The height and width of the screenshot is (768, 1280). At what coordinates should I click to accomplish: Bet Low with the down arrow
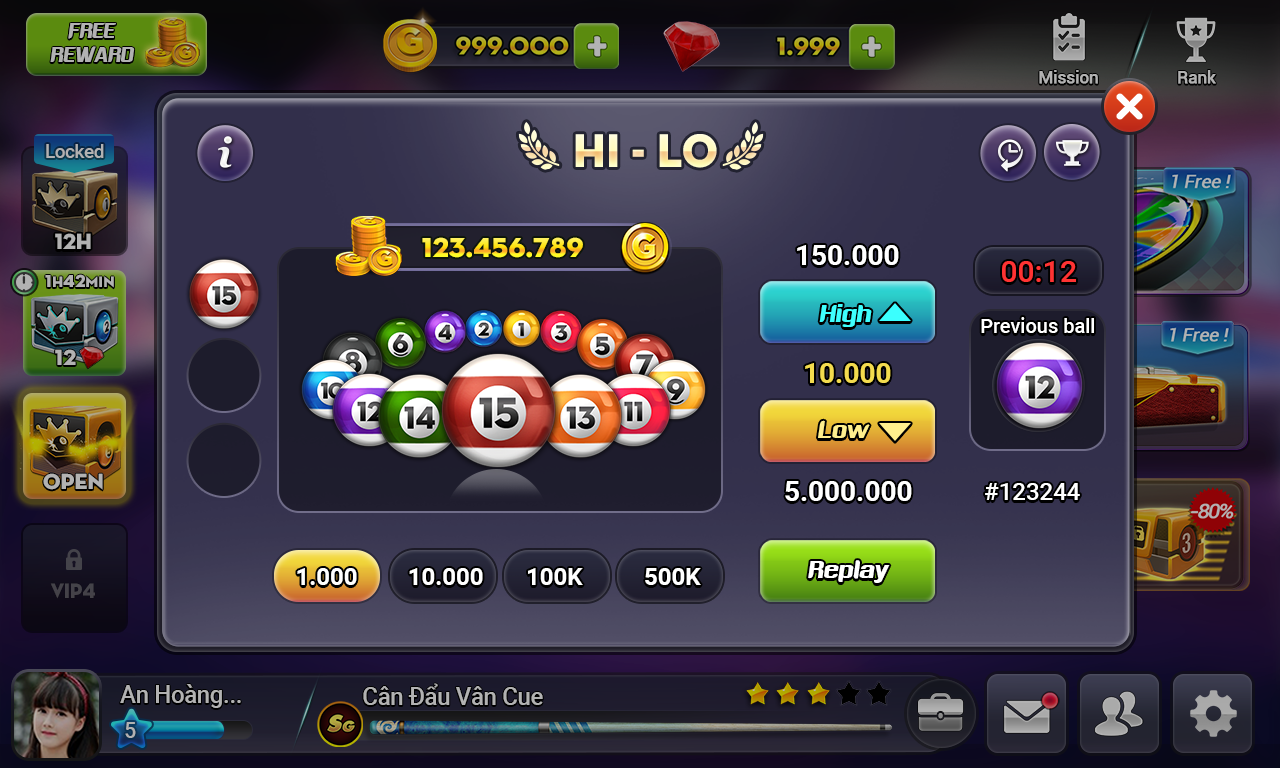coord(847,431)
